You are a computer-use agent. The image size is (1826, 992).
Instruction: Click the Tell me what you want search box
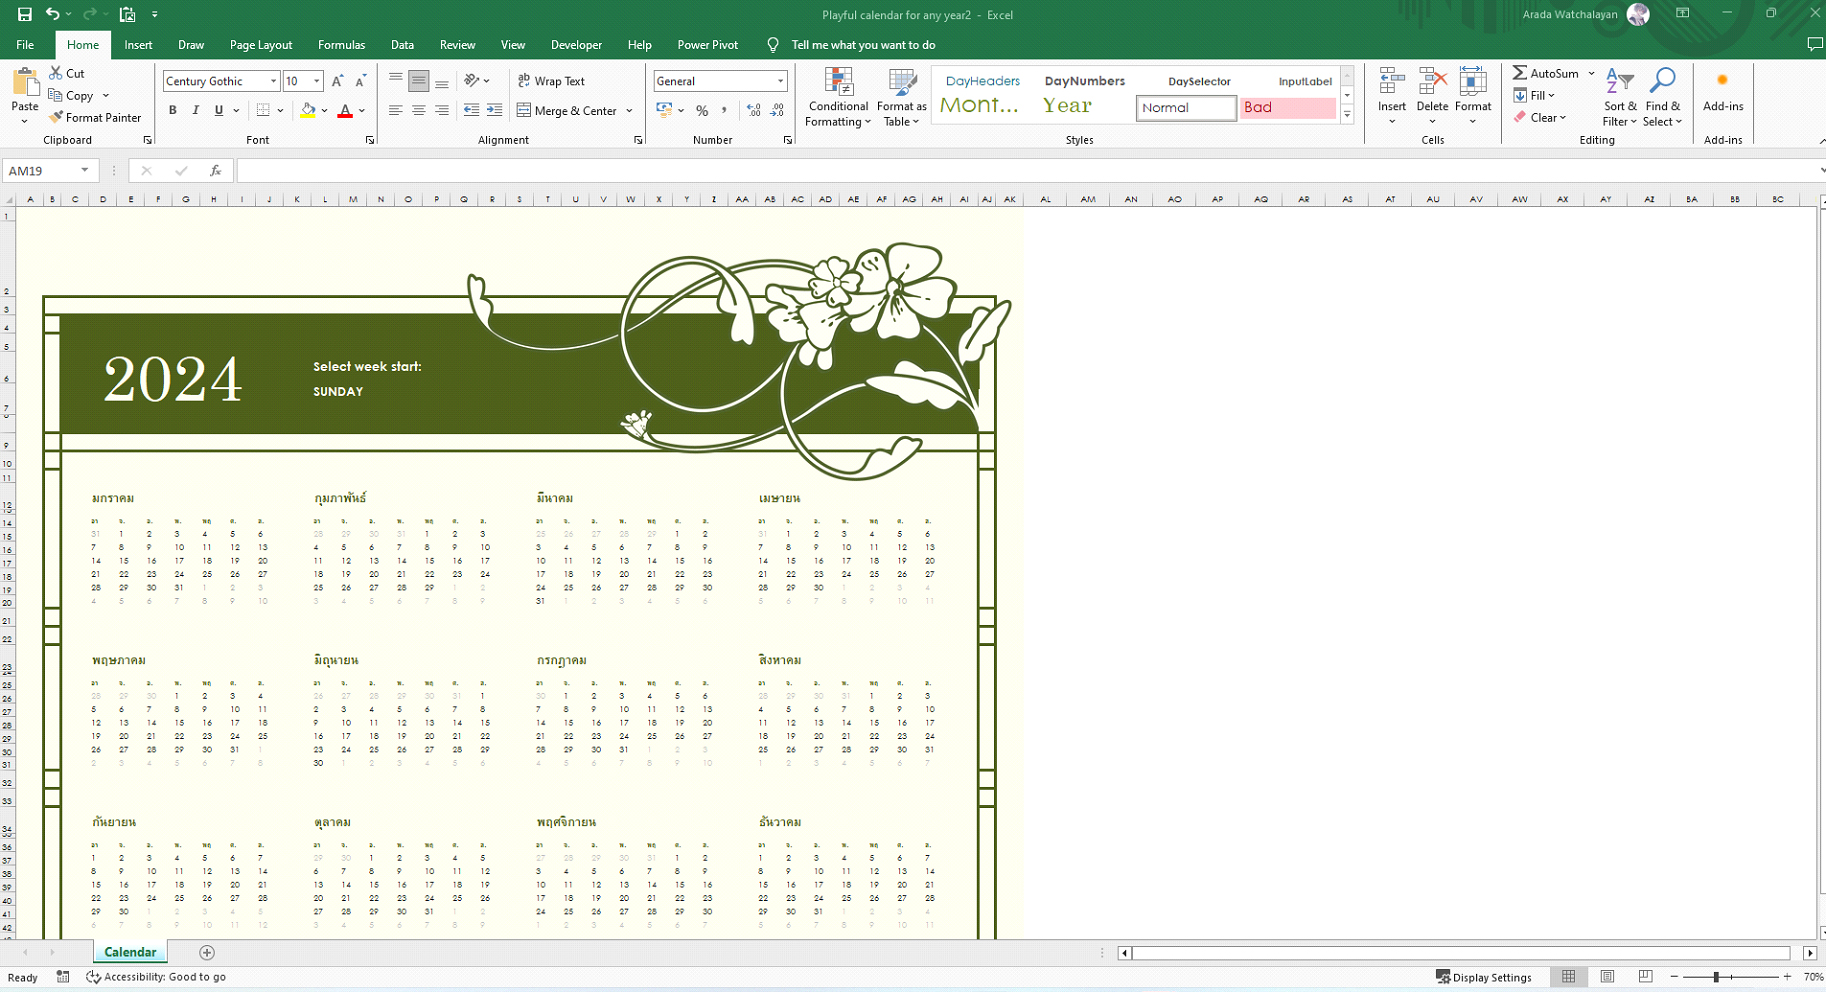point(863,45)
